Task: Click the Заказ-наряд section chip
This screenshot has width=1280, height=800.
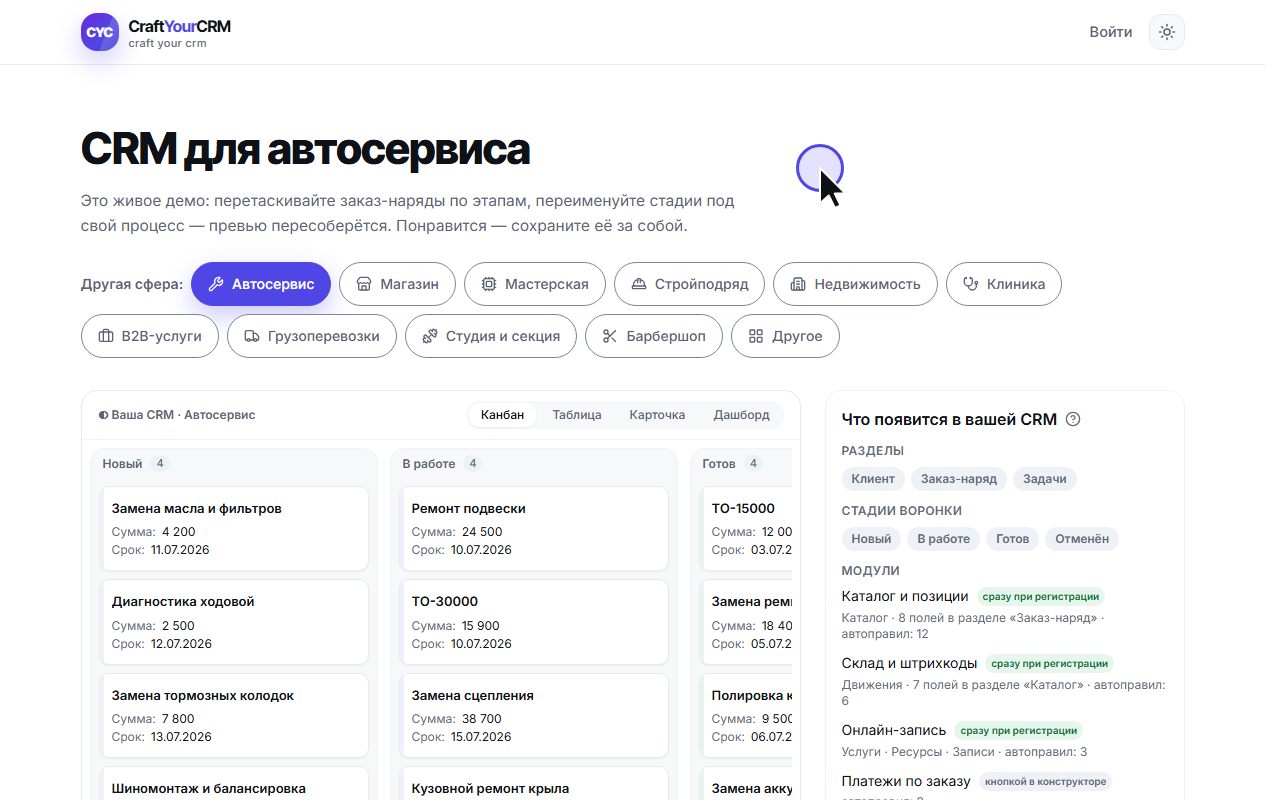Action: (x=959, y=479)
